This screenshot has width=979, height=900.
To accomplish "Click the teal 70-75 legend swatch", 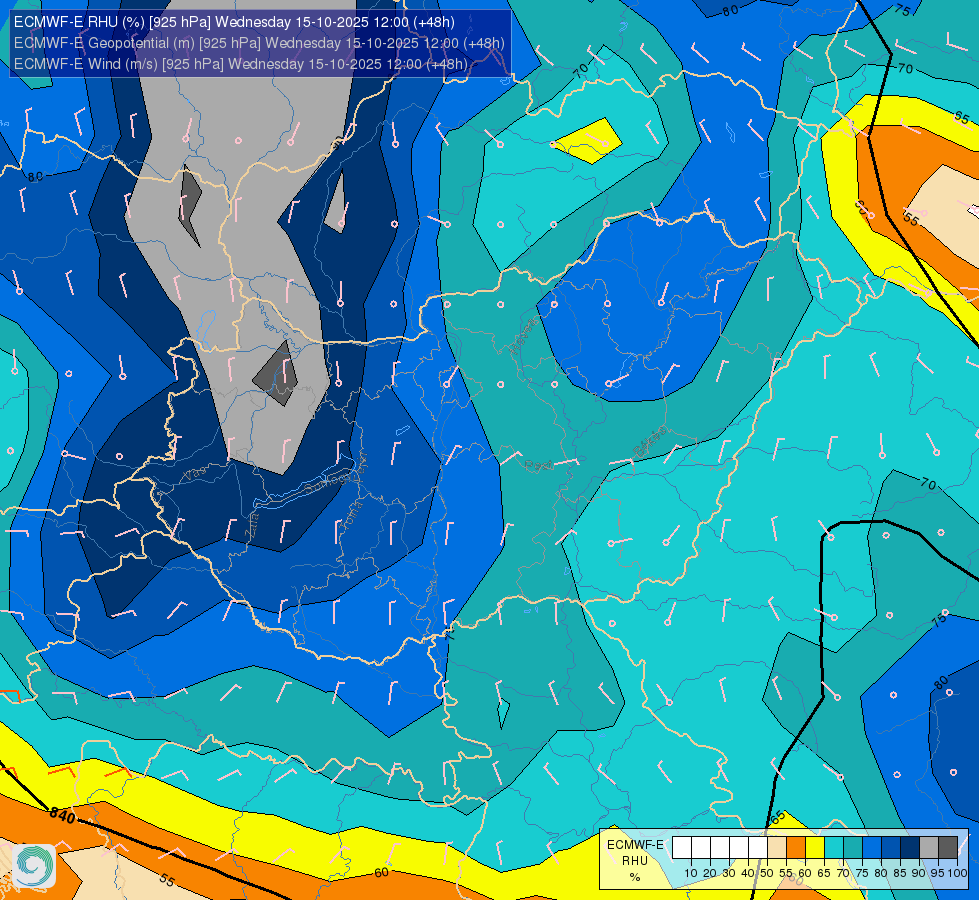I will (853, 847).
